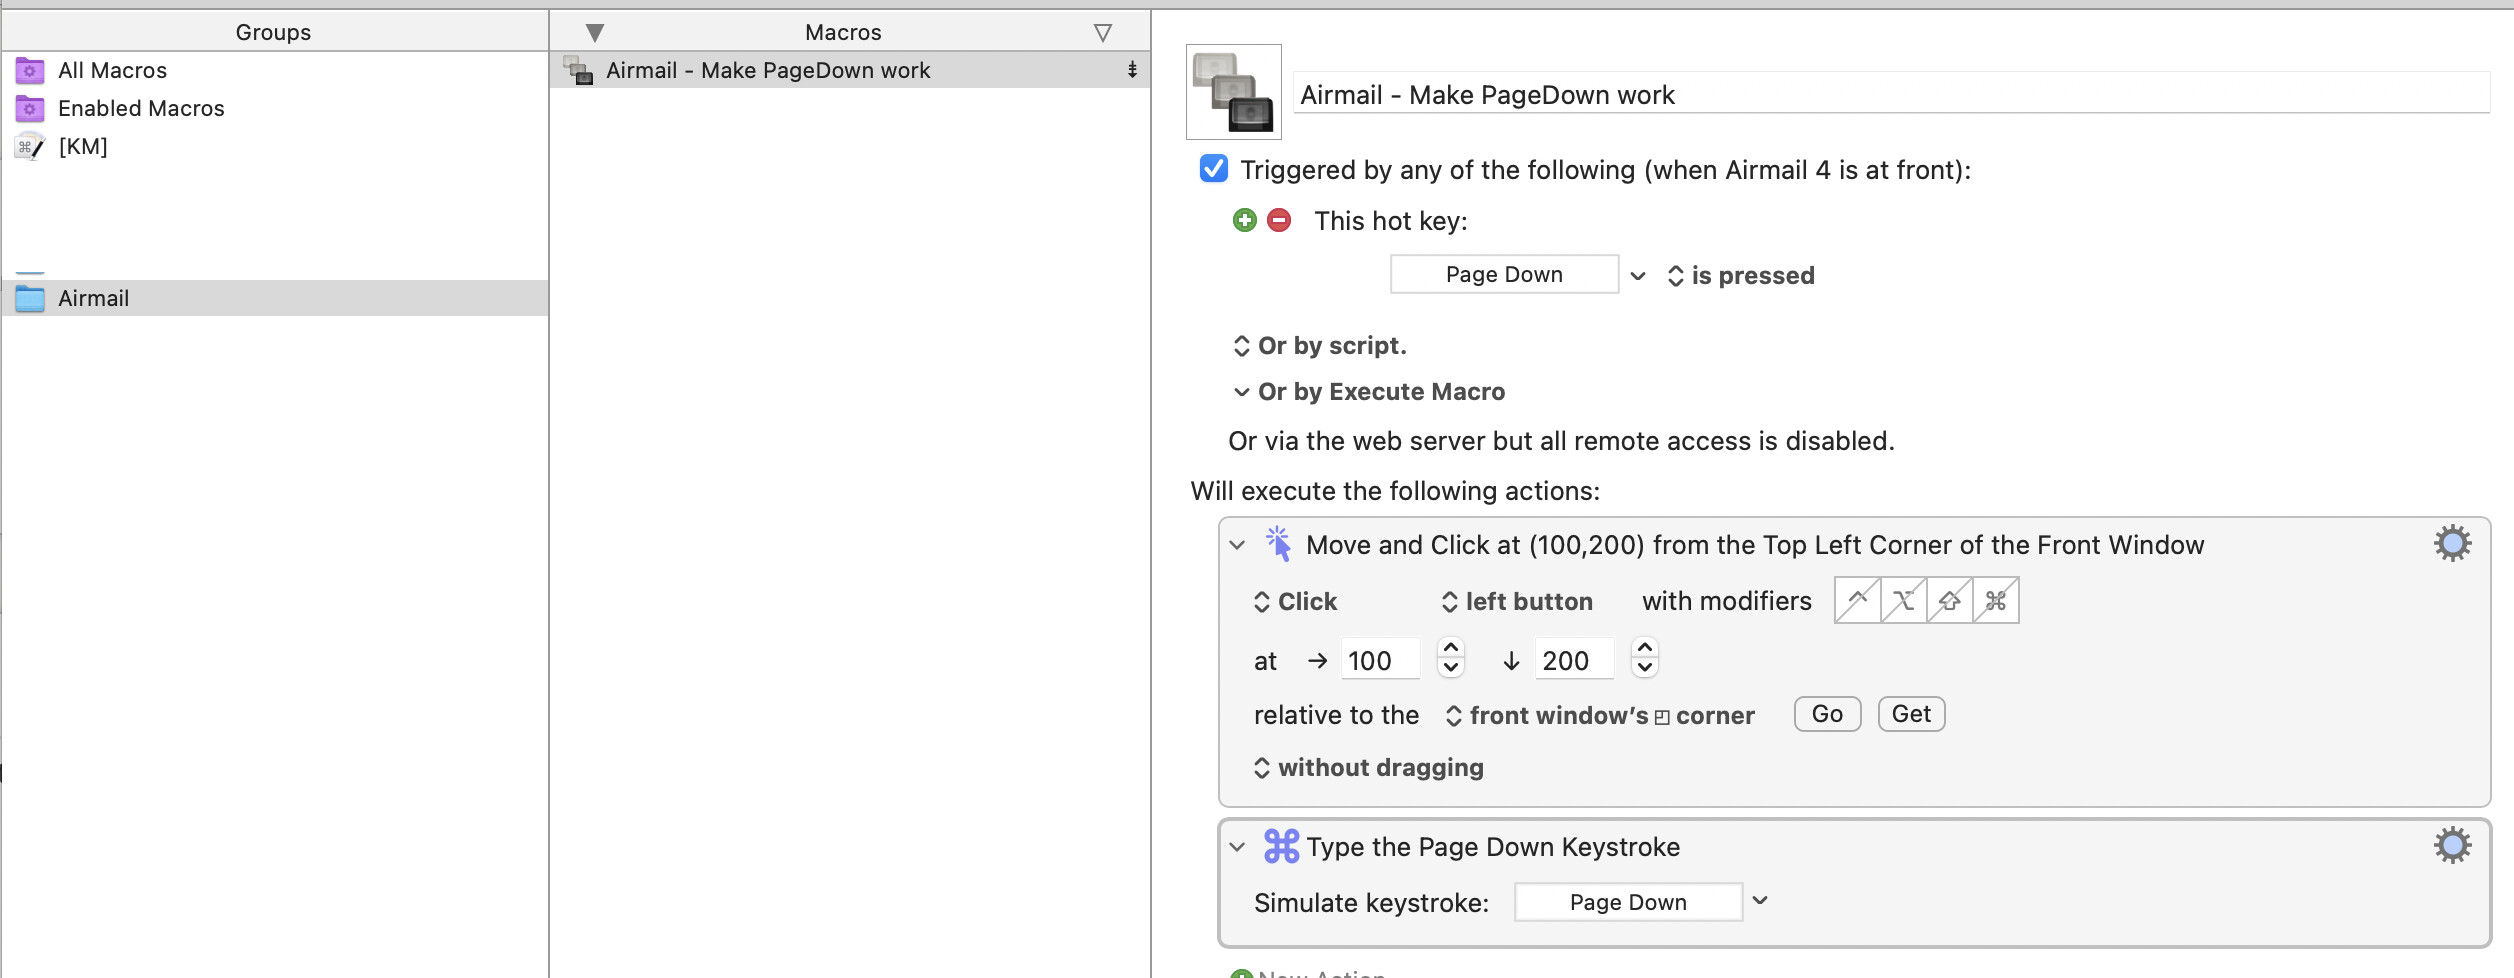
Task: Open the Click type popup menu
Action: [x=1295, y=601]
